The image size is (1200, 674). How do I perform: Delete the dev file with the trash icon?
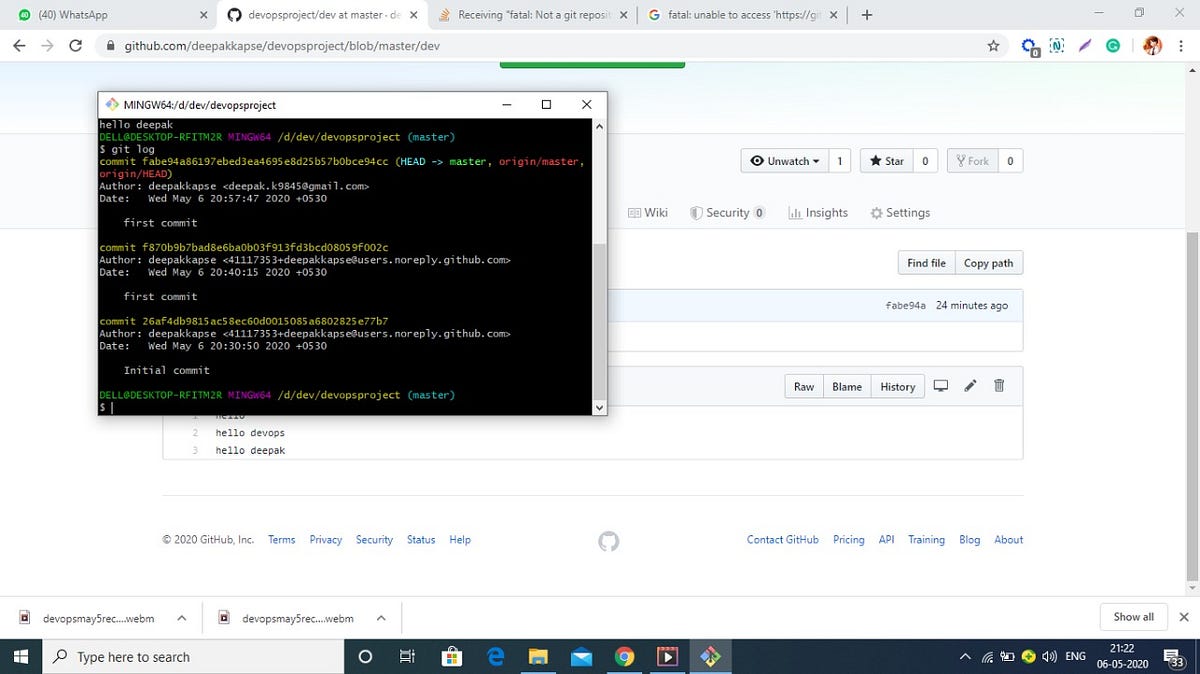coord(998,386)
